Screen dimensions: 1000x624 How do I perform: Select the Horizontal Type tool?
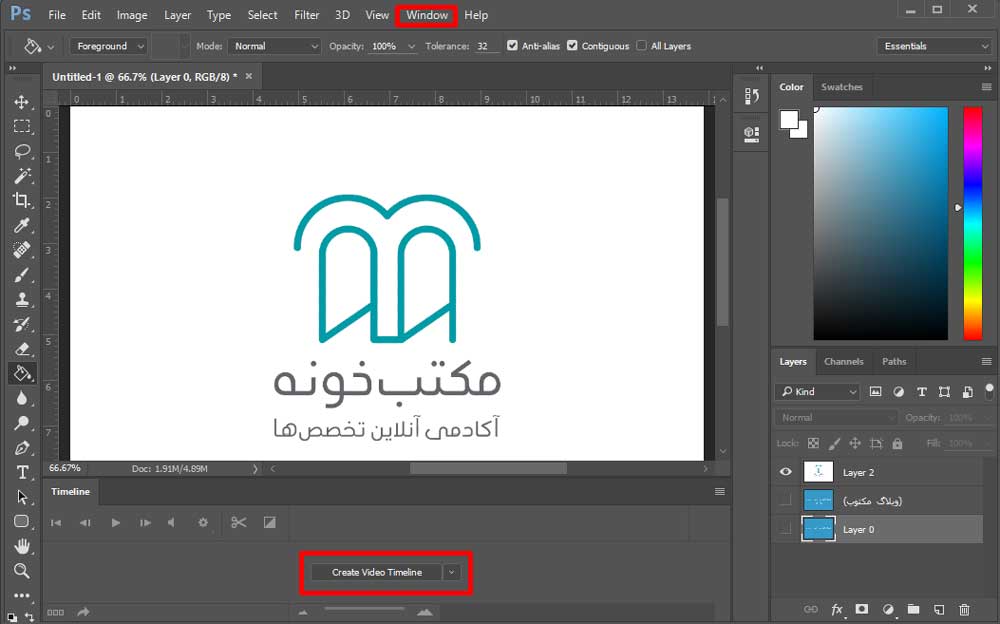[22, 472]
